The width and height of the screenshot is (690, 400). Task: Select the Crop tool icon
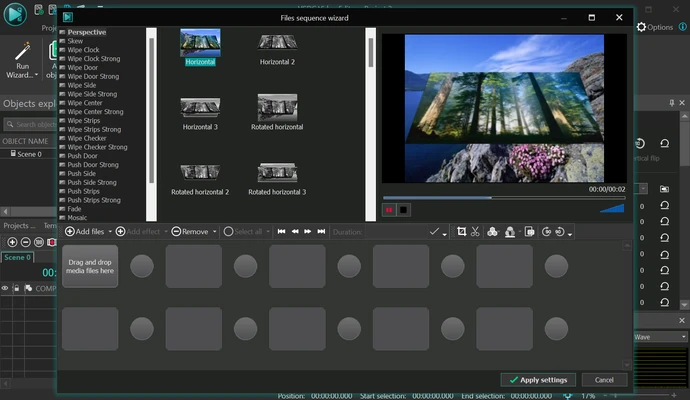pos(462,231)
